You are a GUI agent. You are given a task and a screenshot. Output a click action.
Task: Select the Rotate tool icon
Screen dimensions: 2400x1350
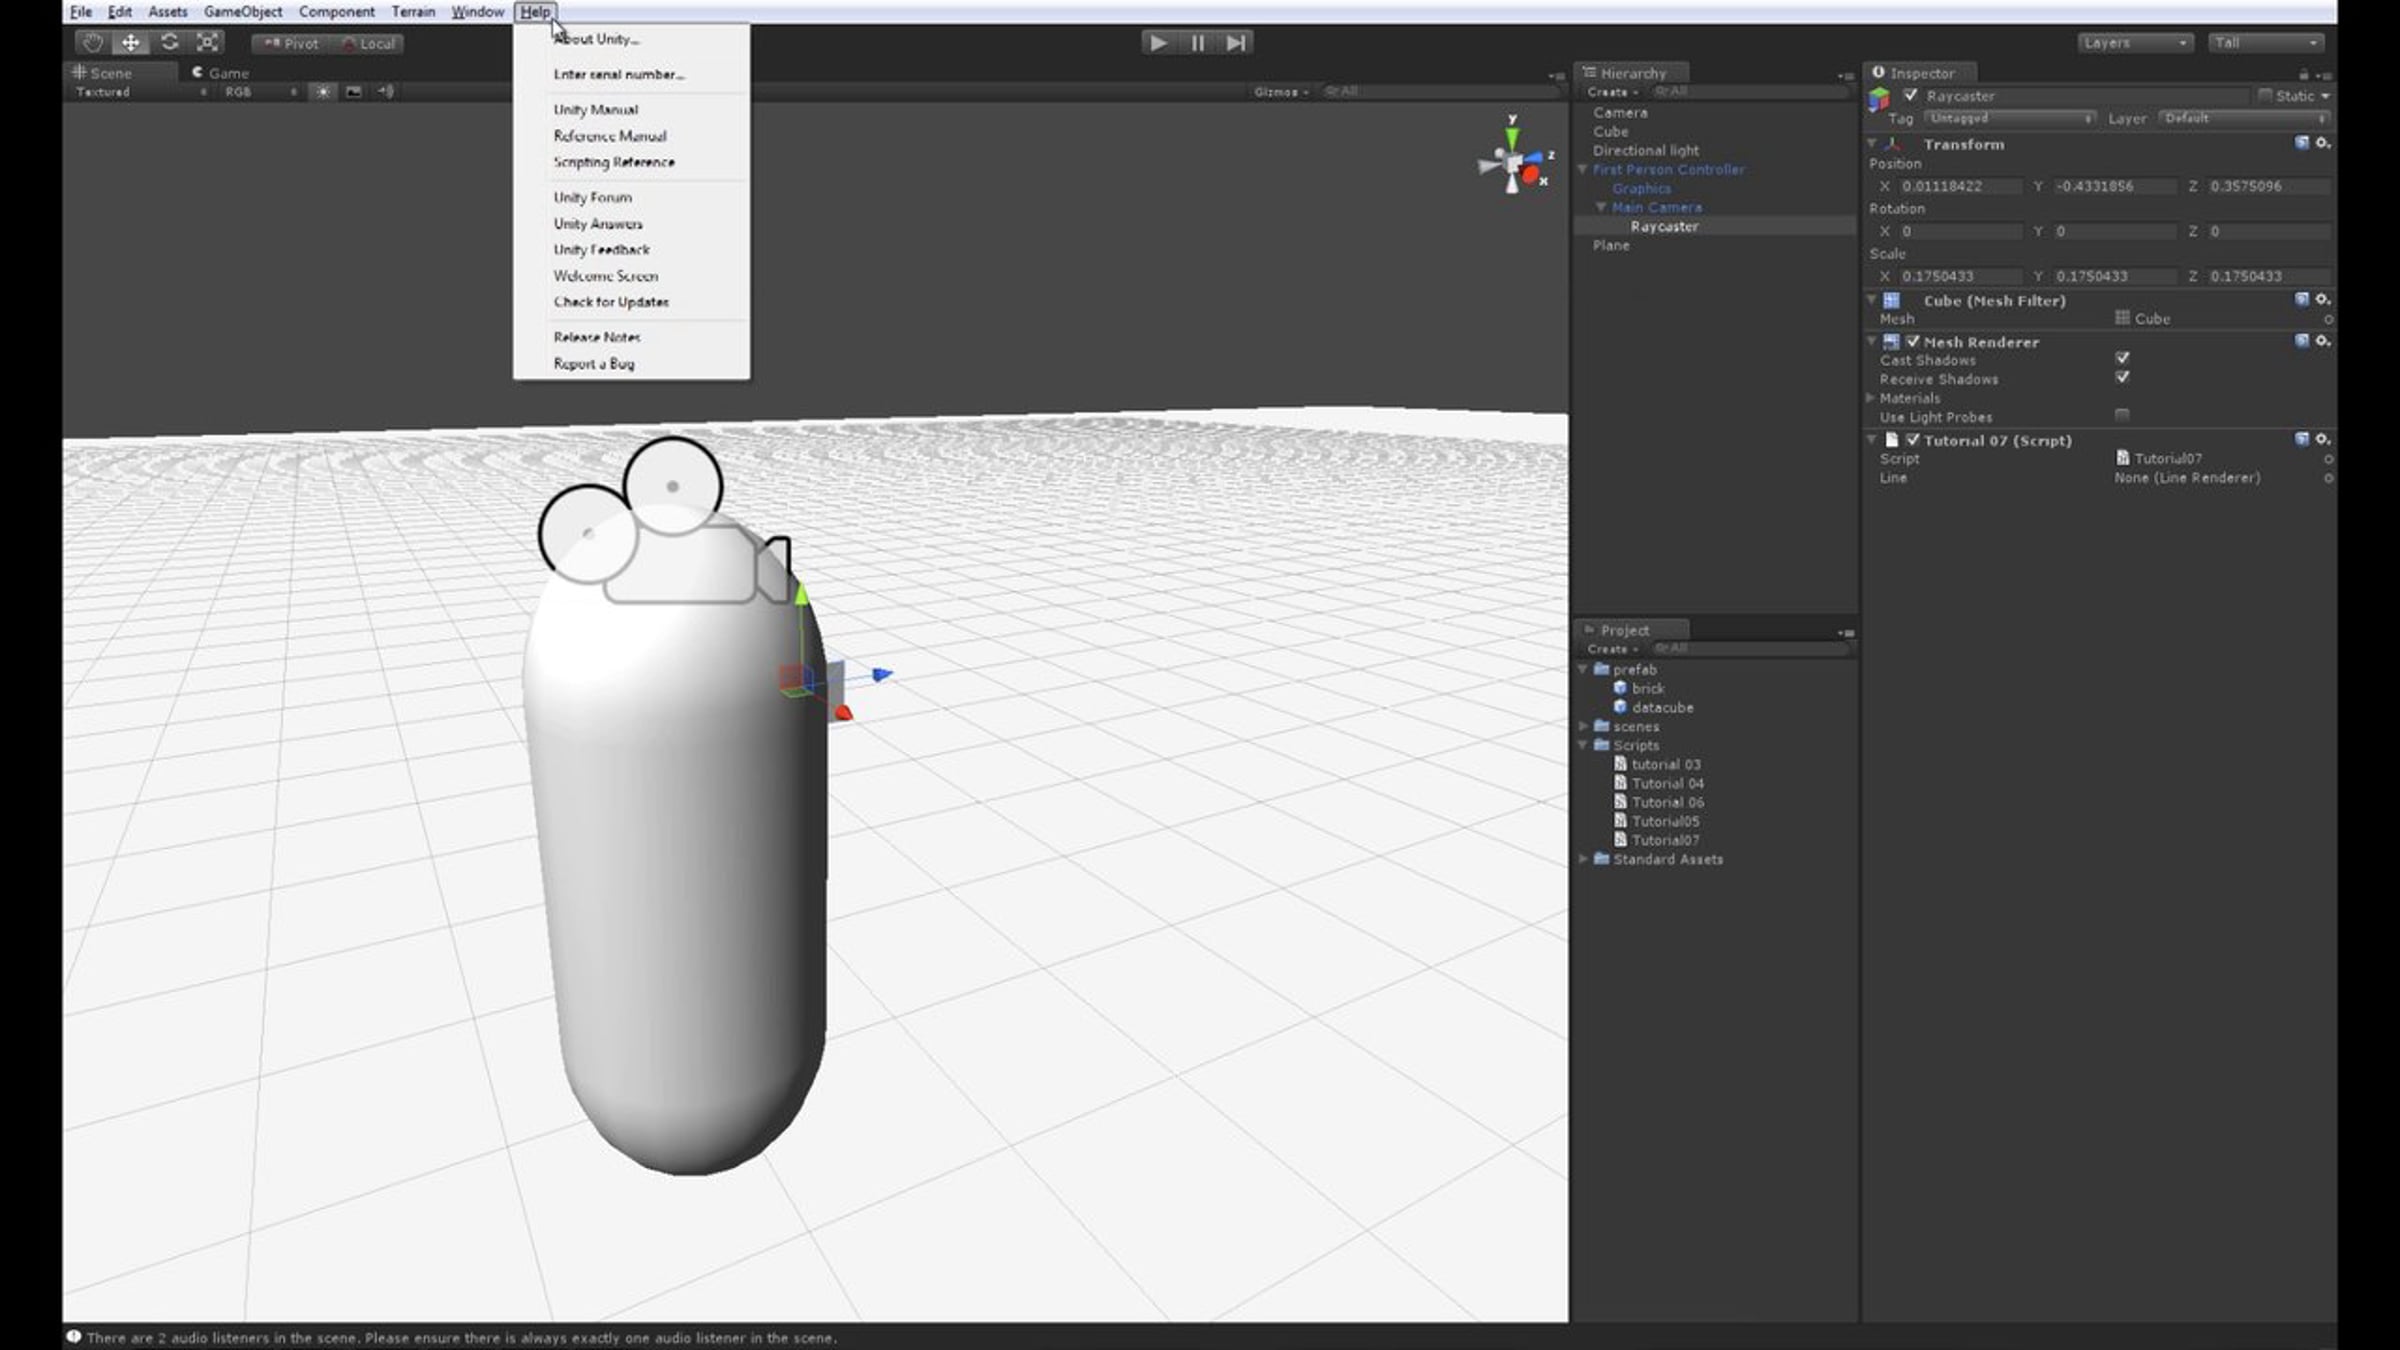(169, 43)
